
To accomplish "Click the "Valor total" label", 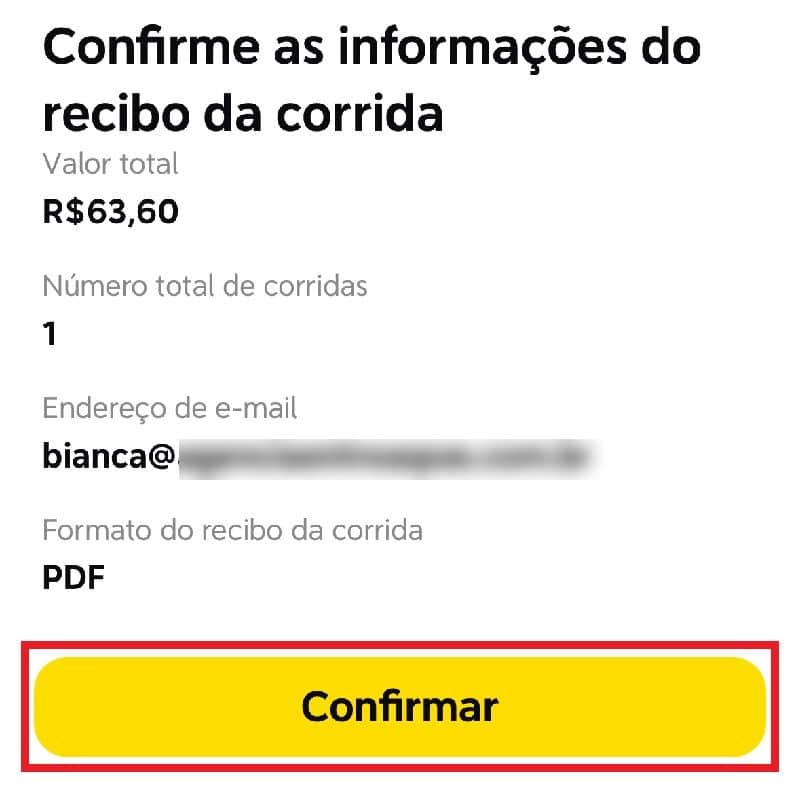I will tap(110, 163).
